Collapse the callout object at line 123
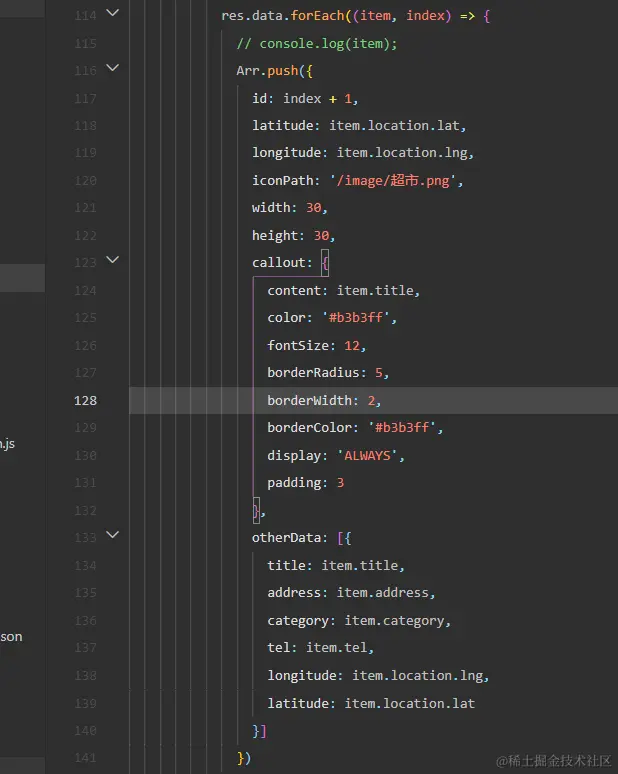This screenshot has width=618, height=774. (x=113, y=260)
